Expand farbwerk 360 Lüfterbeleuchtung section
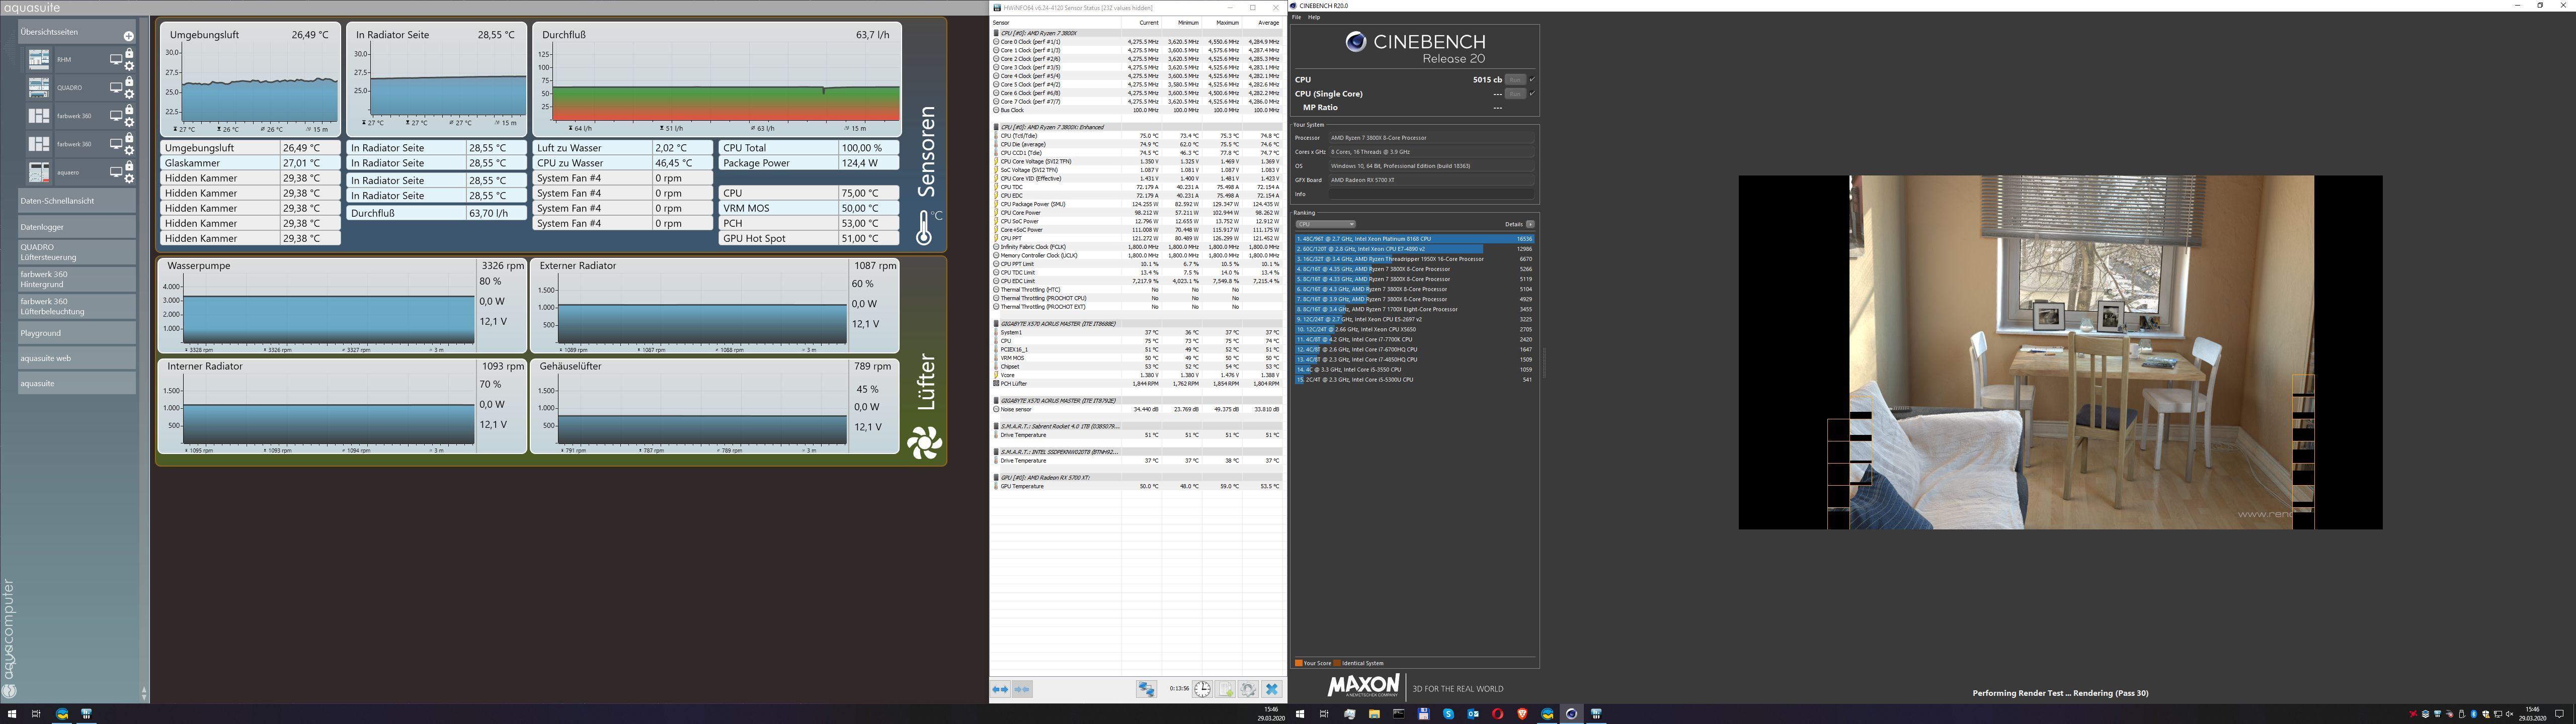The height and width of the screenshot is (724, 2576). coord(77,306)
